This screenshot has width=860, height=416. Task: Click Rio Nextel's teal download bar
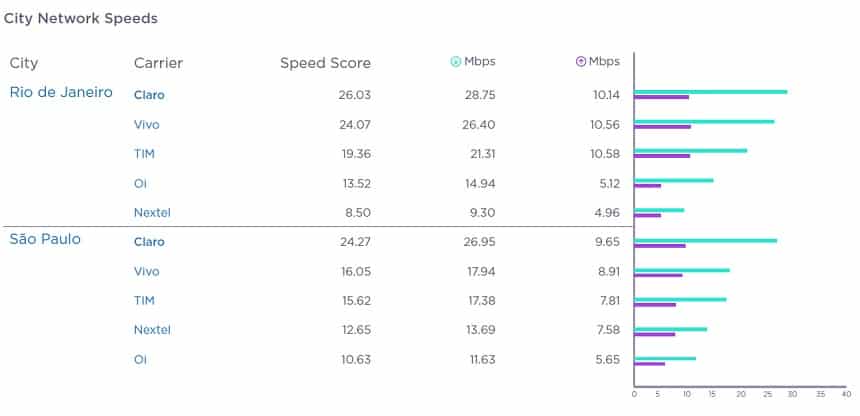pos(659,210)
